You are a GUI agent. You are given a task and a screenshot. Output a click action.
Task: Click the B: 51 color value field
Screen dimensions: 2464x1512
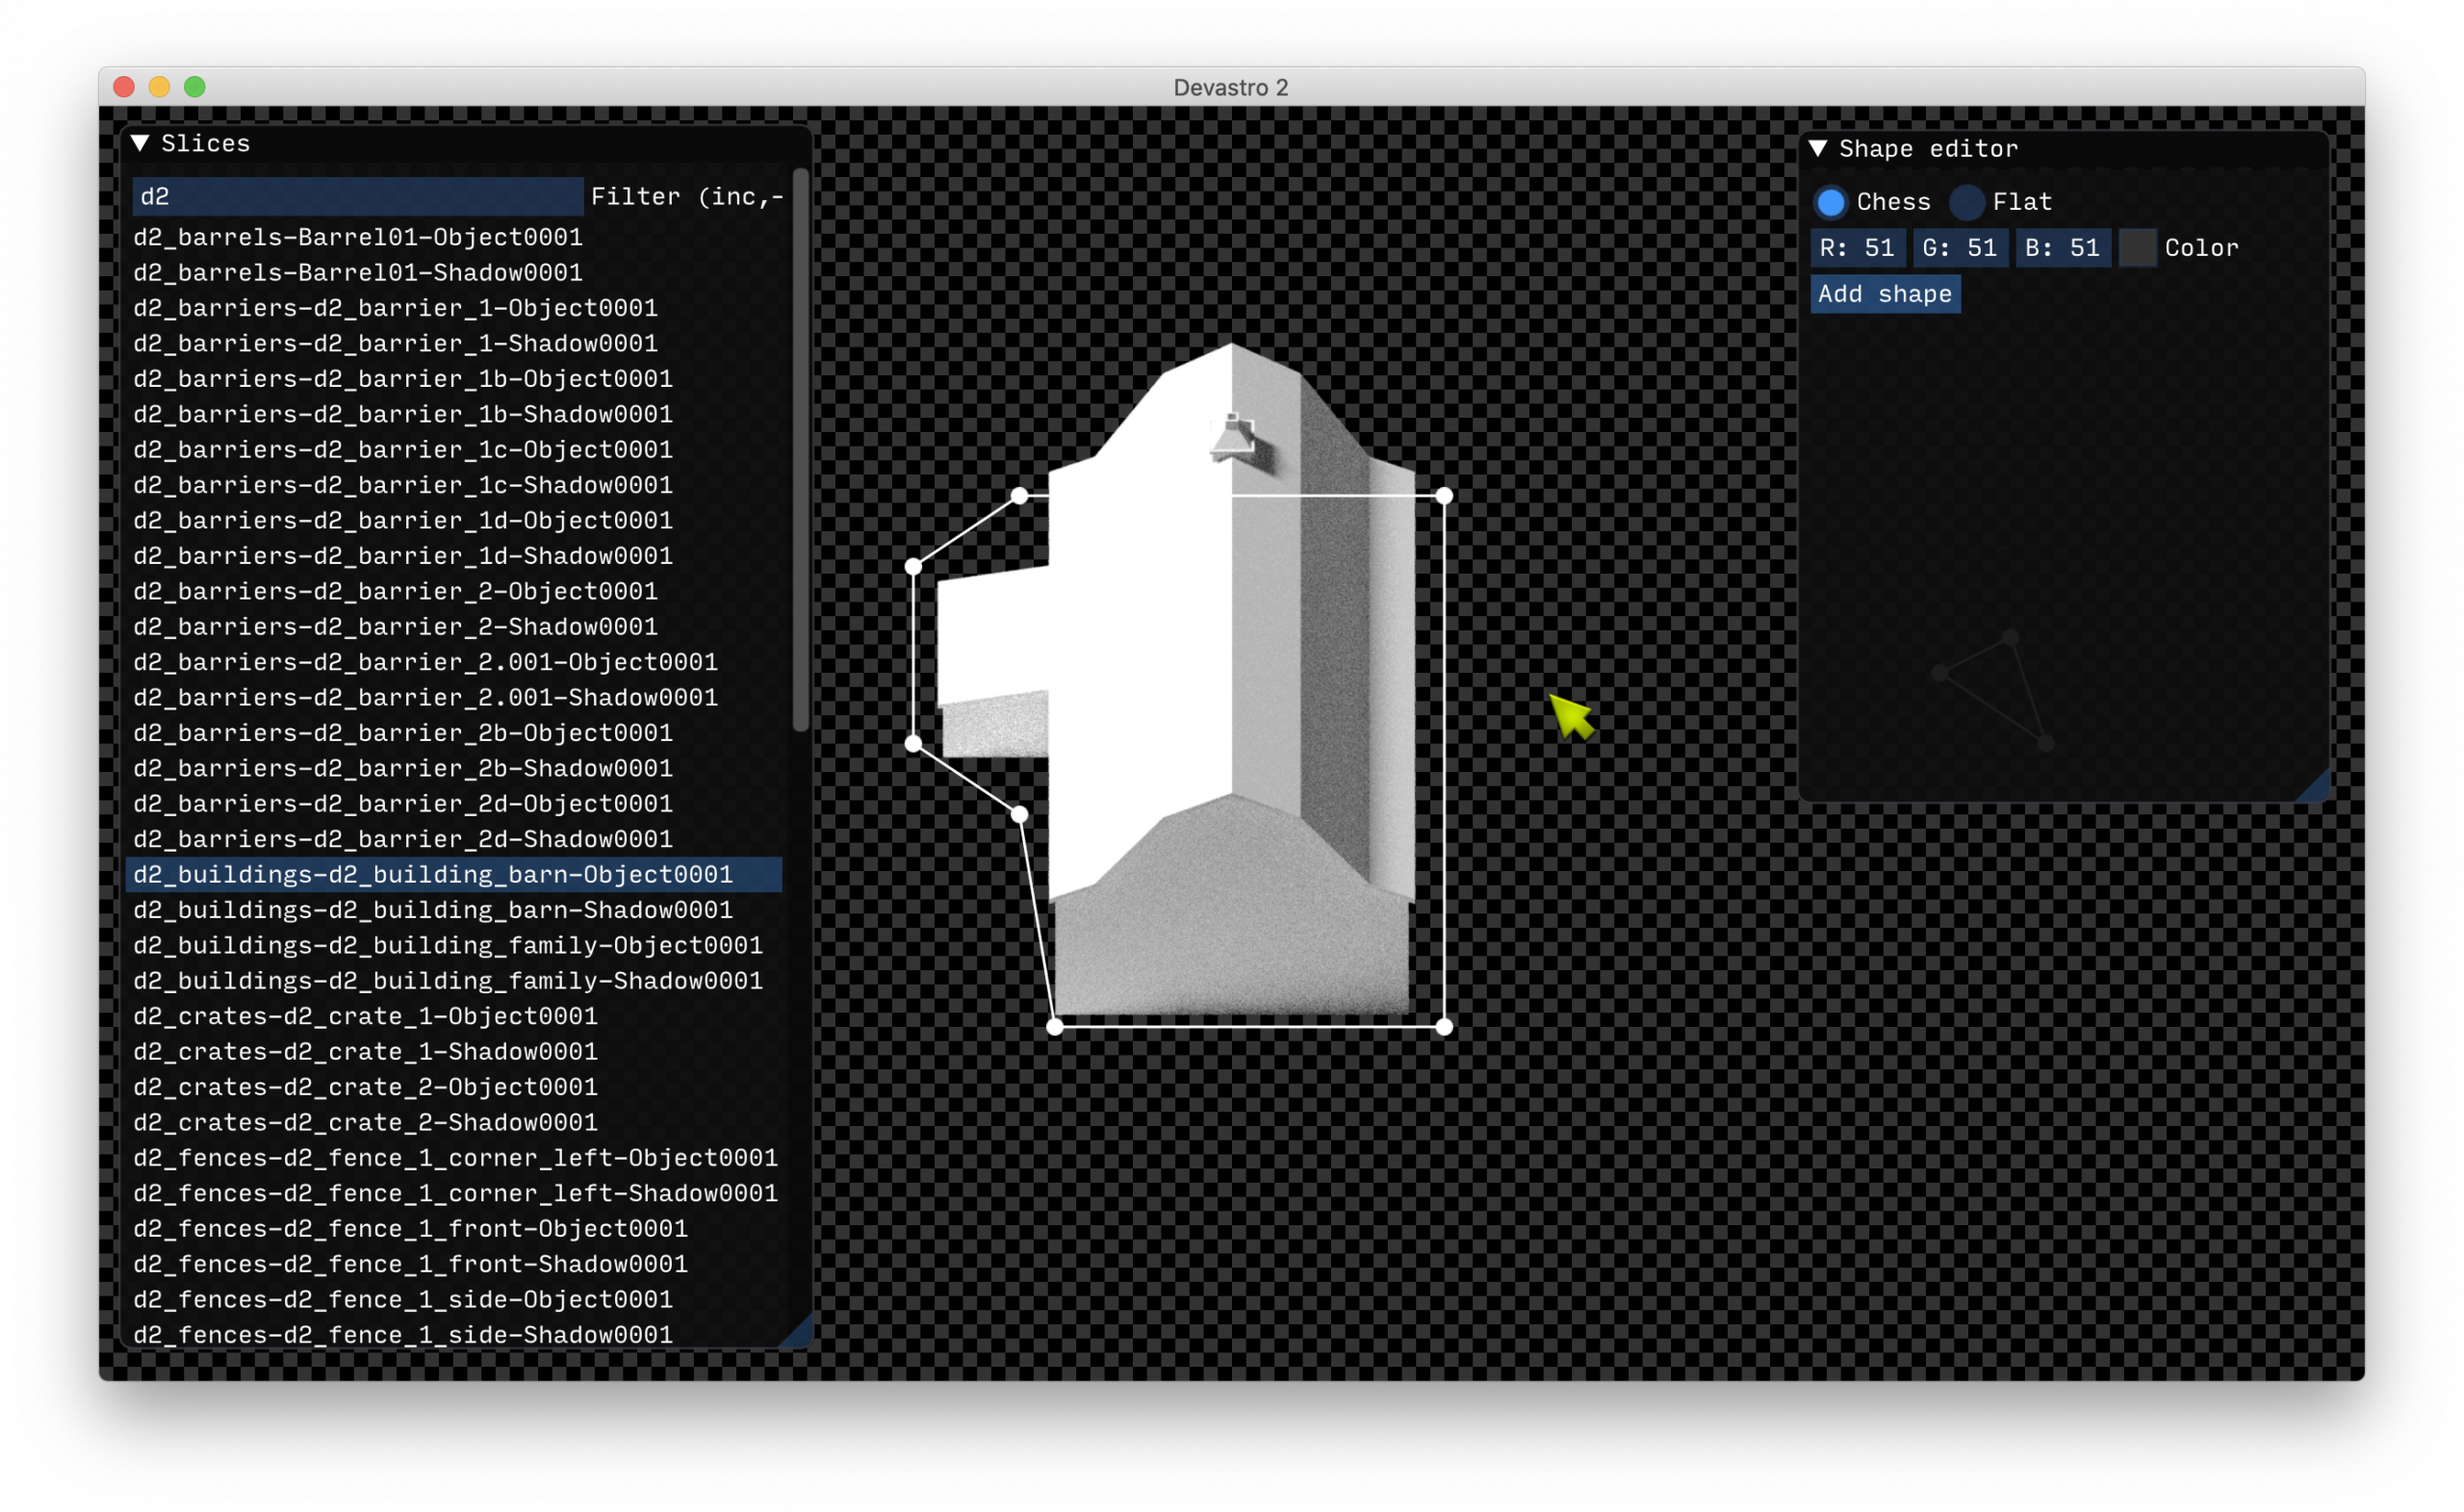[x=2064, y=248]
